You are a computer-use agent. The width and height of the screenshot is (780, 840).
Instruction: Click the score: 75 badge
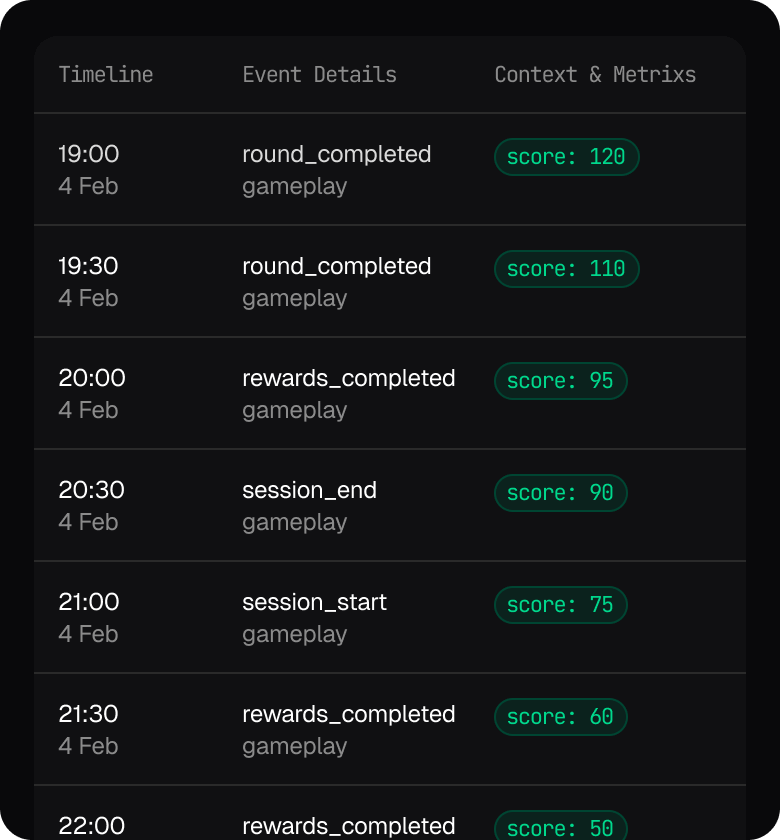click(560, 605)
